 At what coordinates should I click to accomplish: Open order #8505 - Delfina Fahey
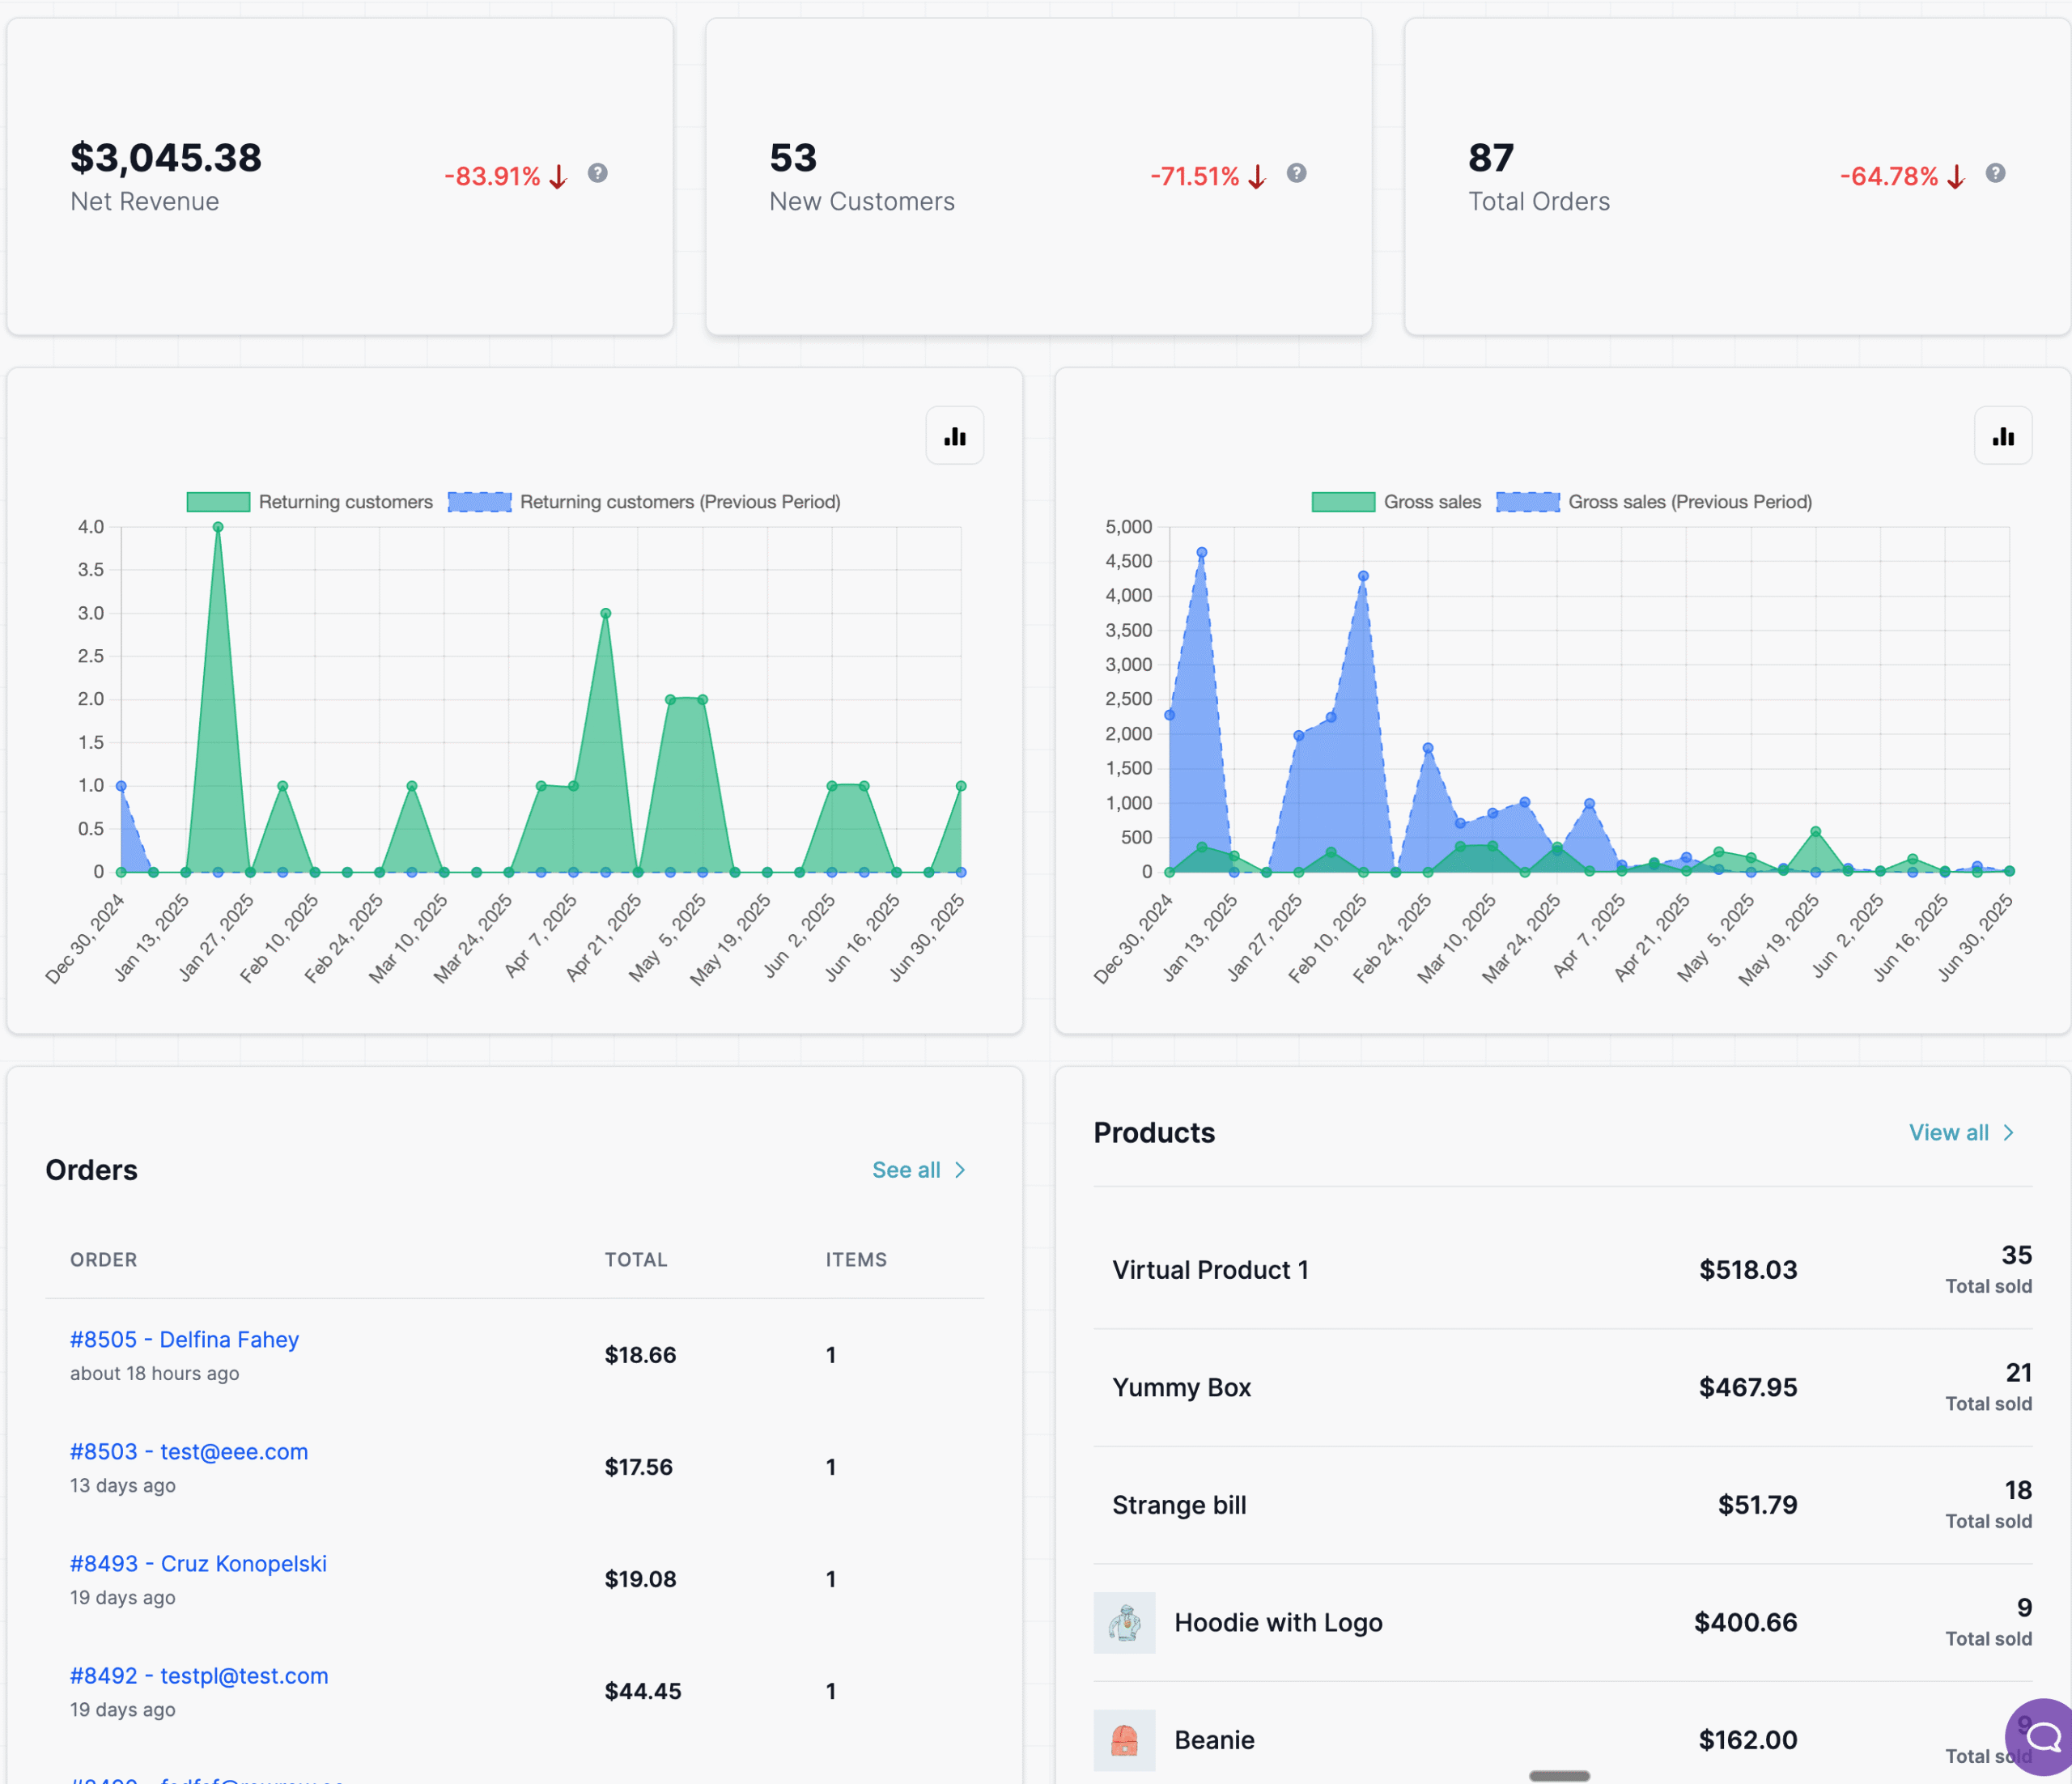184,1339
